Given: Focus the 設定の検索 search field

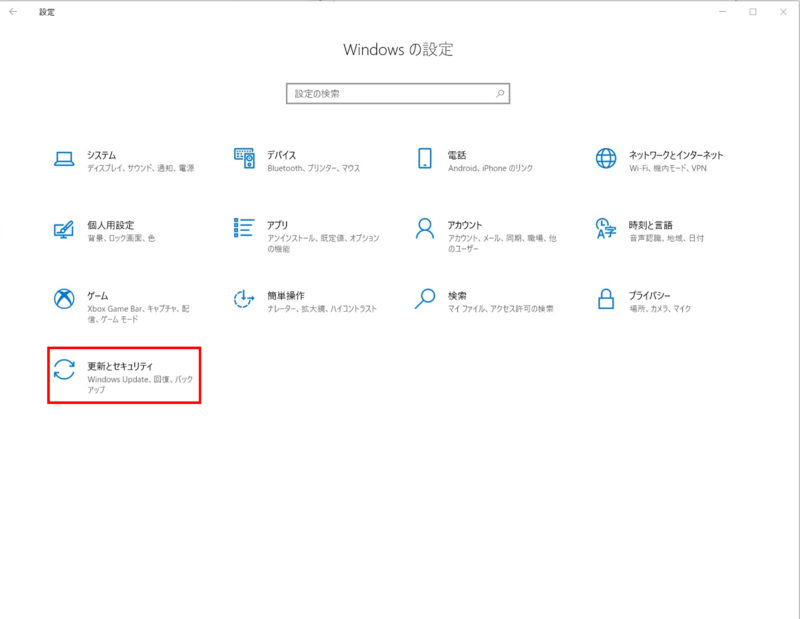Looking at the screenshot, I should pyautogui.click(x=398, y=93).
